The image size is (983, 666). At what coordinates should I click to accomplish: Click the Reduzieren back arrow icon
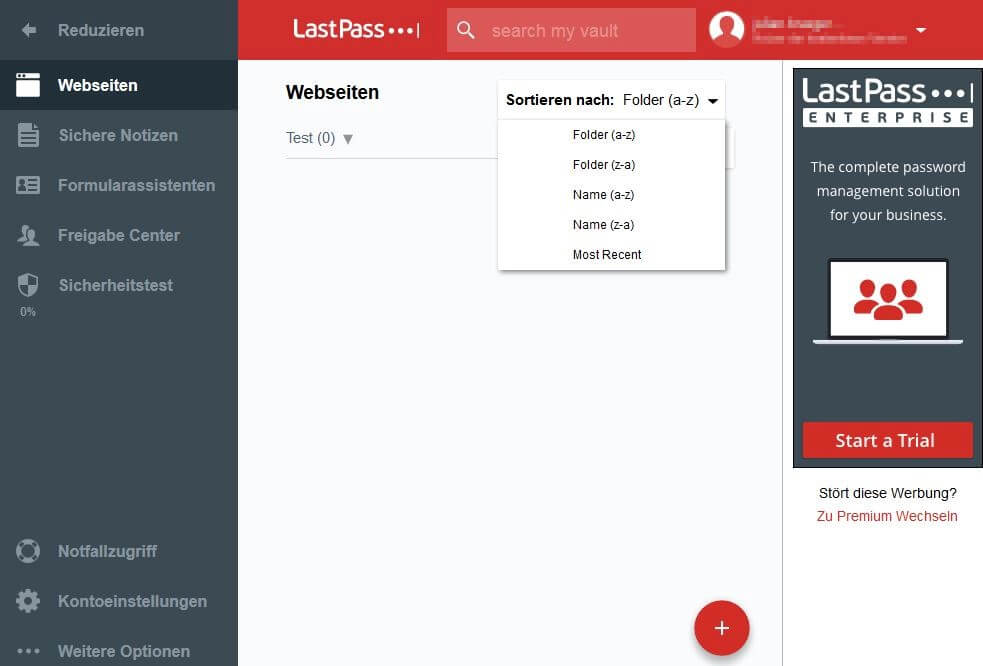coord(28,30)
